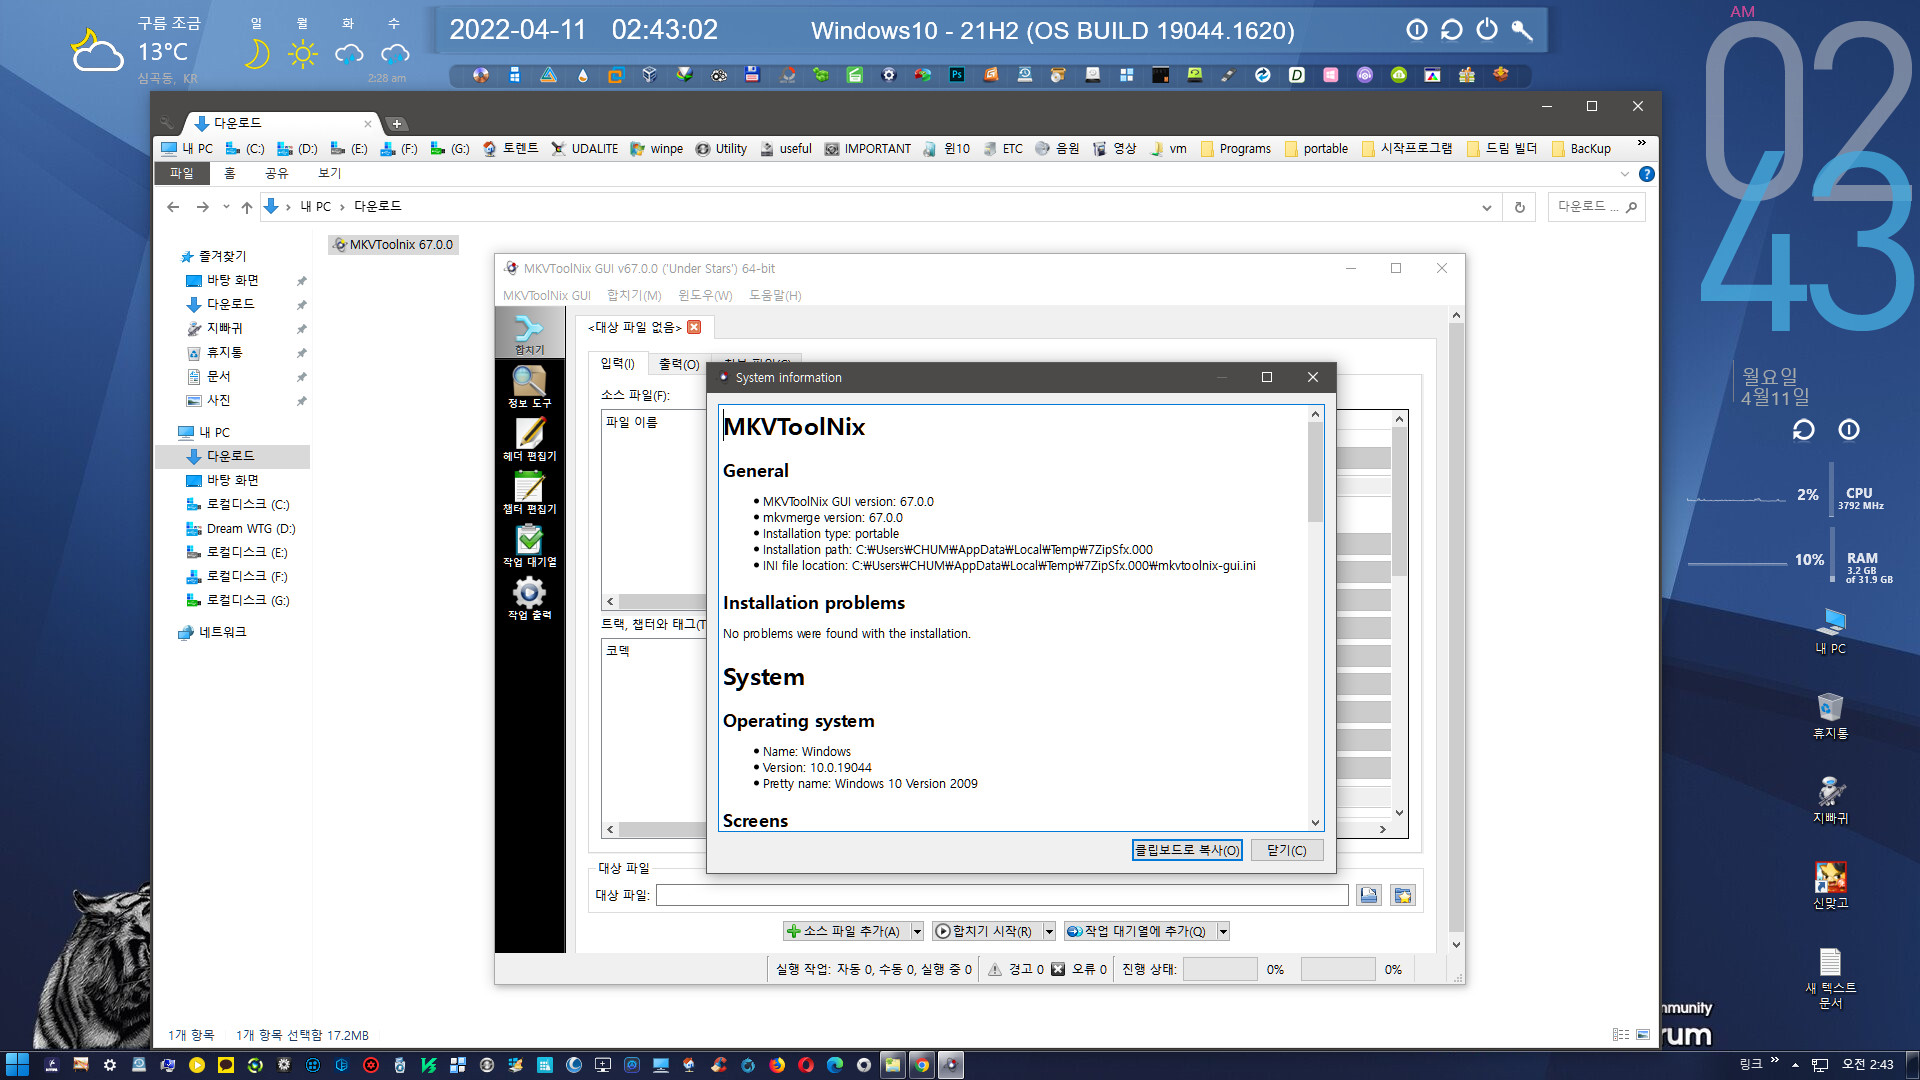Select the MKVToolnix 67.0.0 file in Explorer
The image size is (1920, 1080).
pos(393,244)
